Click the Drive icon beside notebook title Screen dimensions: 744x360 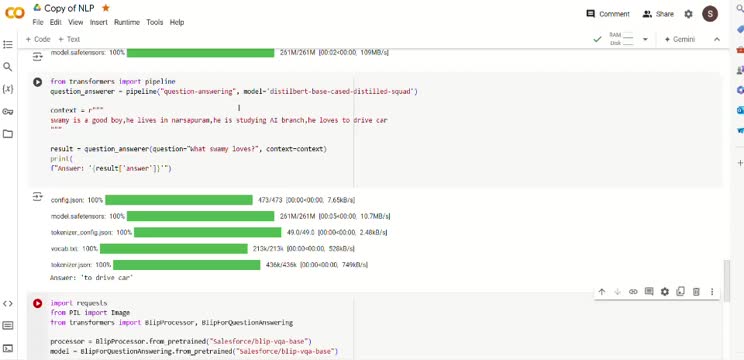click(37, 8)
